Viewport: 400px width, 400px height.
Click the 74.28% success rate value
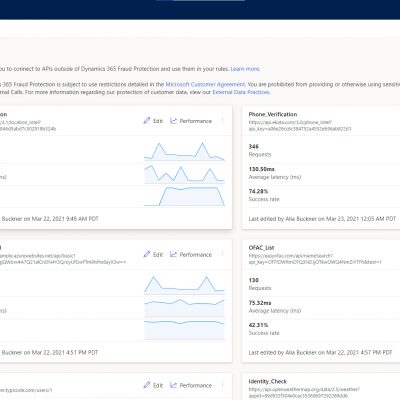[258, 191]
